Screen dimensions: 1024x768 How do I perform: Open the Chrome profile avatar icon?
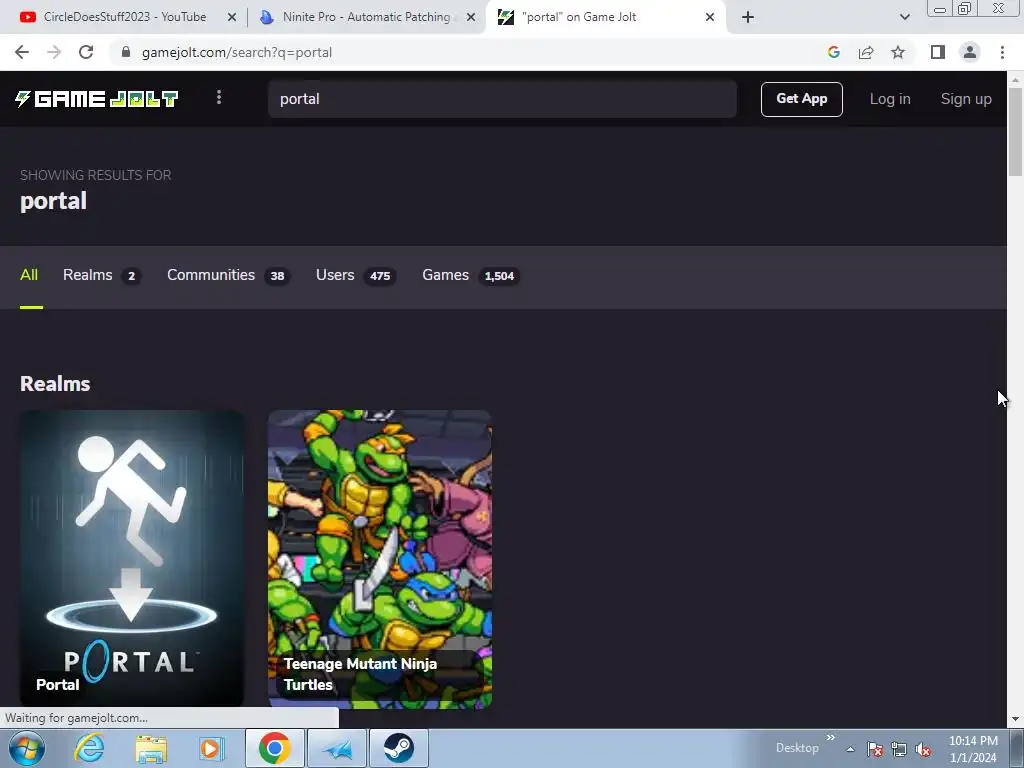[x=970, y=52]
